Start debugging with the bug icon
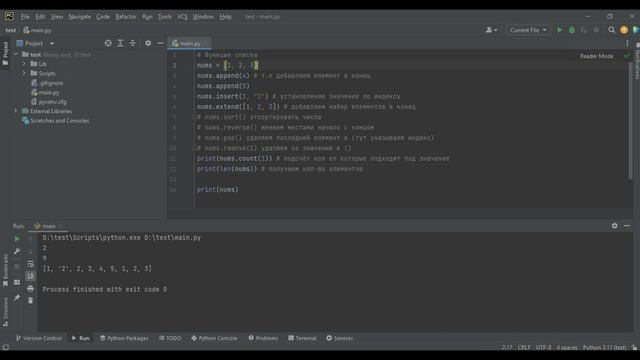The image size is (640, 360). (572, 30)
